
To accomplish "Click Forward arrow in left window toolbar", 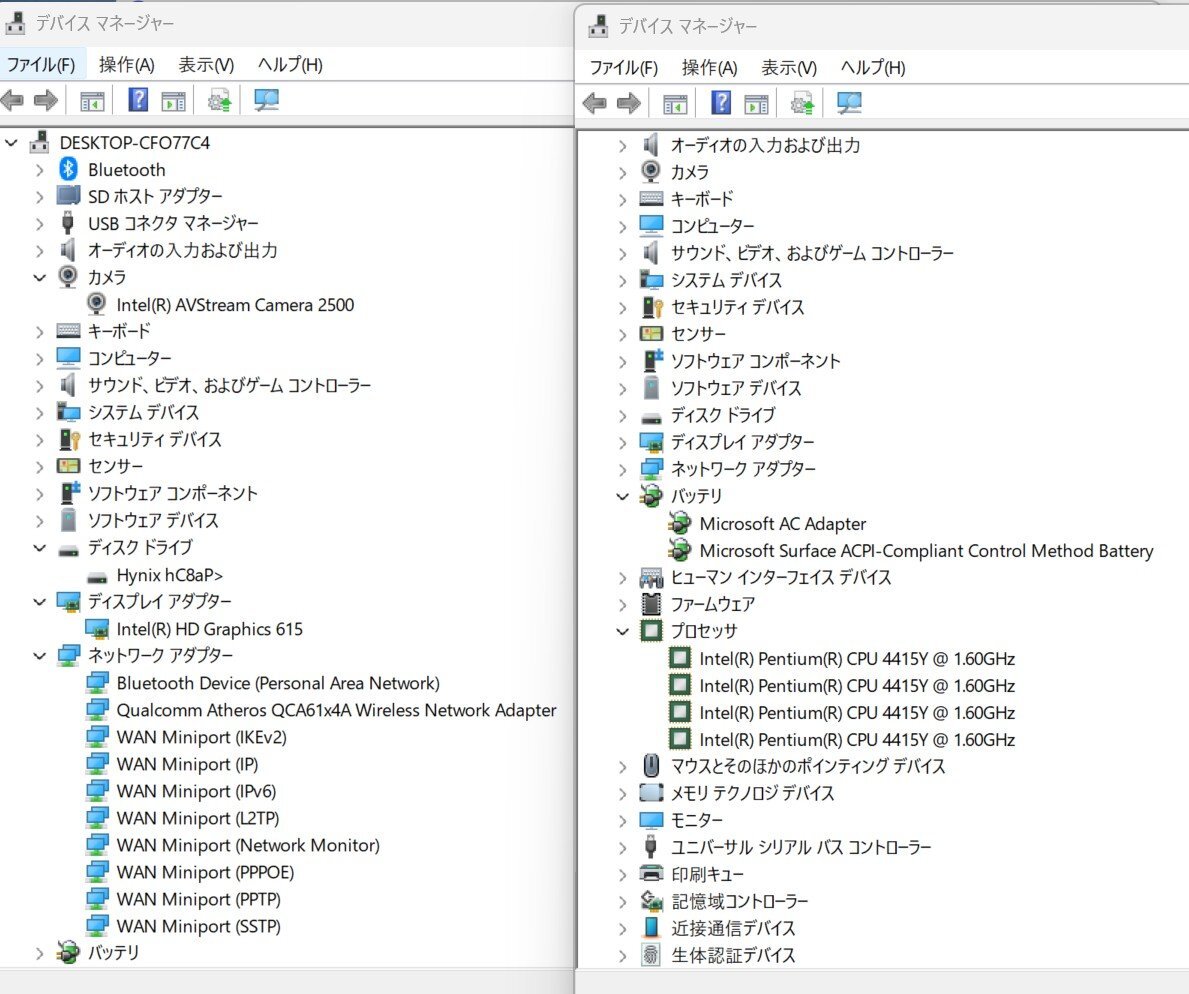I will click(46, 100).
